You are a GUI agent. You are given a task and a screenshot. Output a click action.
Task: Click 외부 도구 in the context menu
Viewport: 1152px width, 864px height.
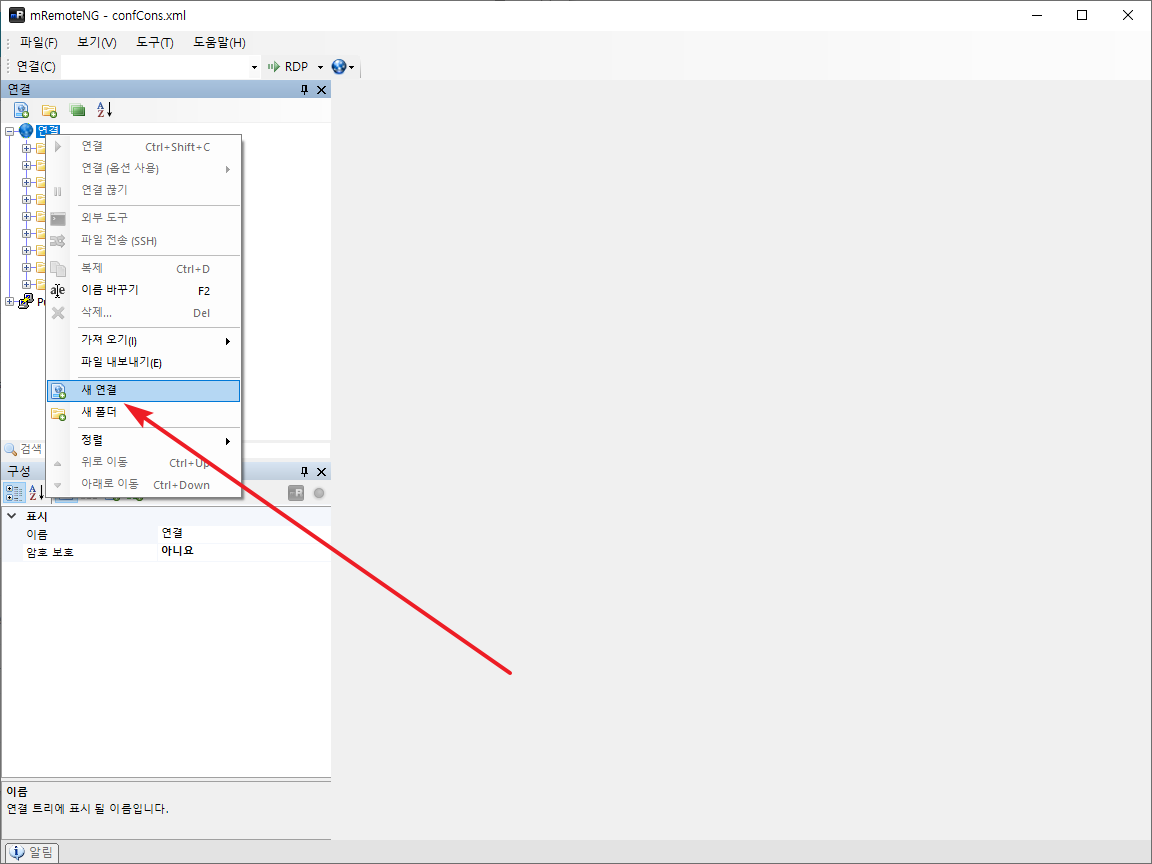click(x=143, y=218)
